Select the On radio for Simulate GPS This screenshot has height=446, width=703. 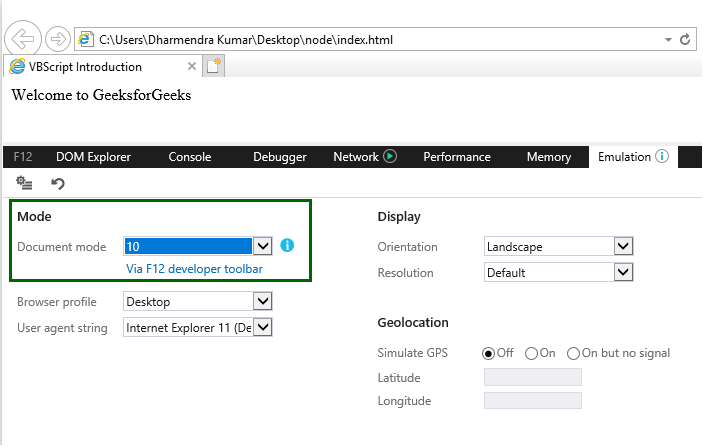click(x=531, y=353)
